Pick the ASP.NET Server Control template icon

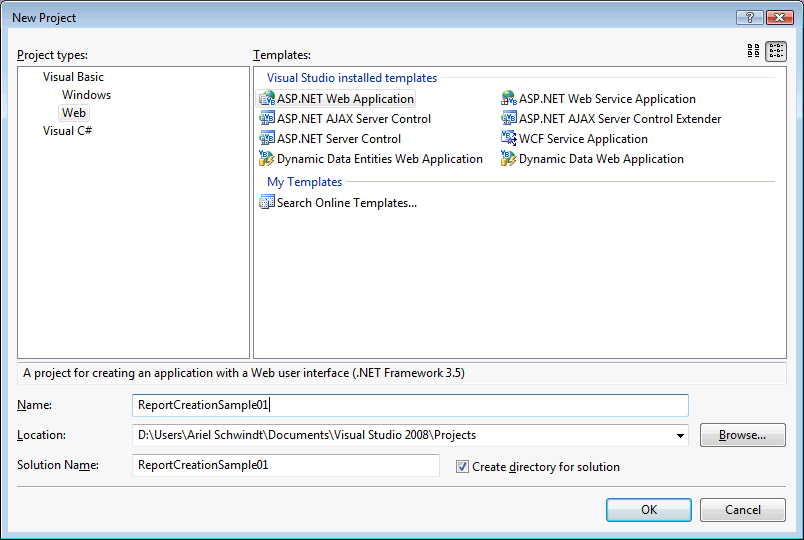point(267,139)
